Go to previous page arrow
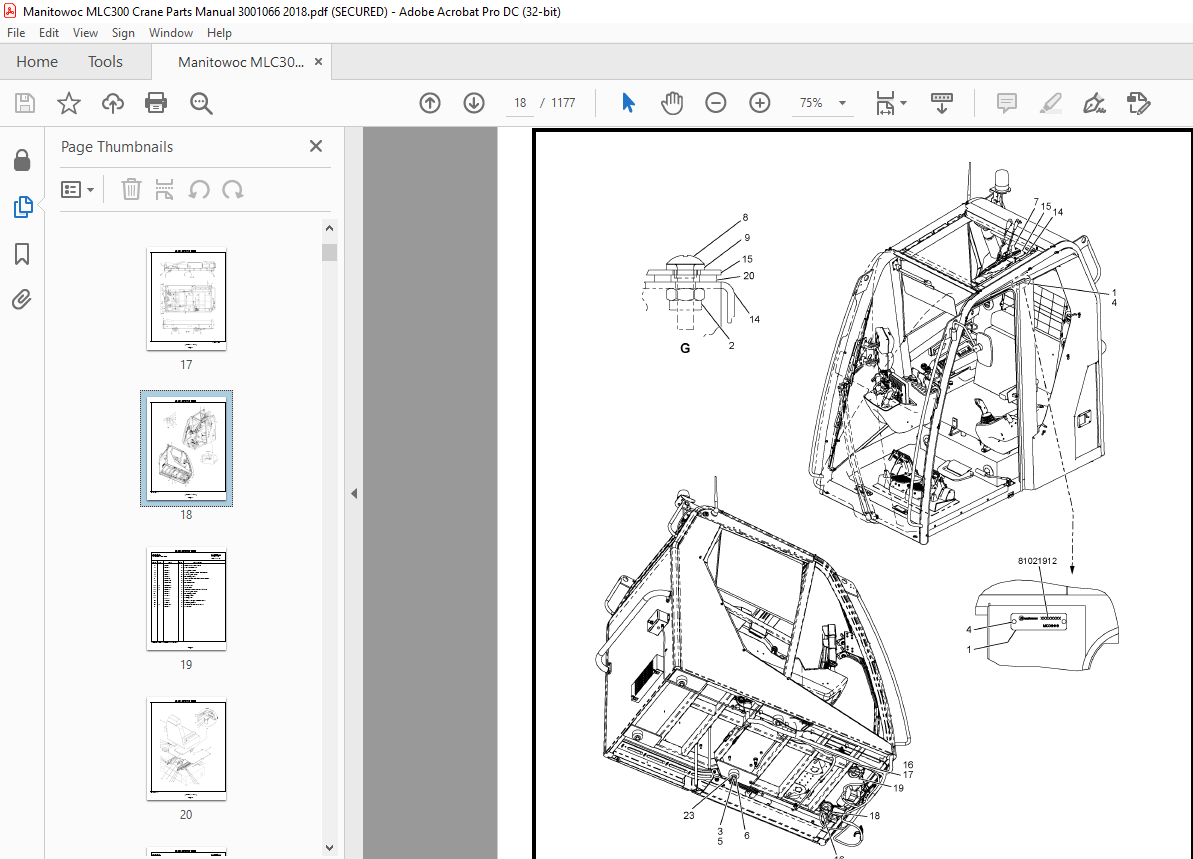 430,103
